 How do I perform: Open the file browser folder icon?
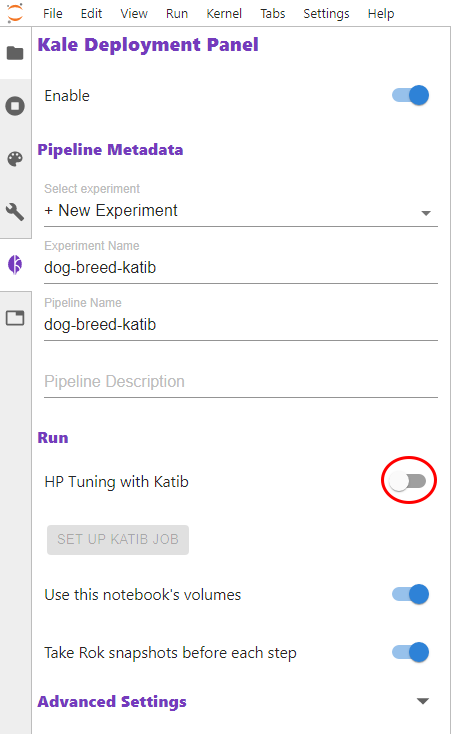[x=15, y=53]
